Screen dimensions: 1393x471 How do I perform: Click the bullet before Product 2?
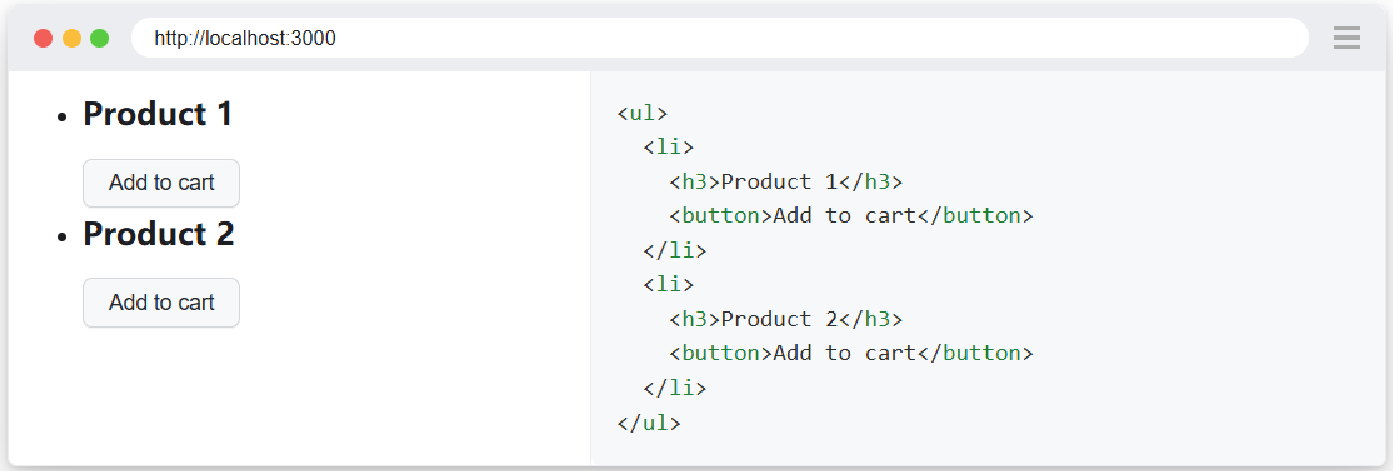click(63, 237)
